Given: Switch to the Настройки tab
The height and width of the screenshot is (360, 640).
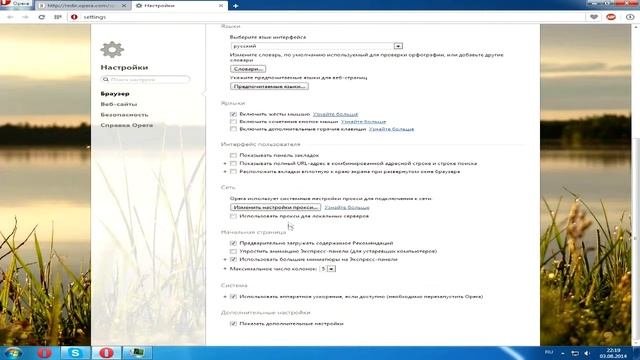Looking at the screenshot, I should (180, 6).
